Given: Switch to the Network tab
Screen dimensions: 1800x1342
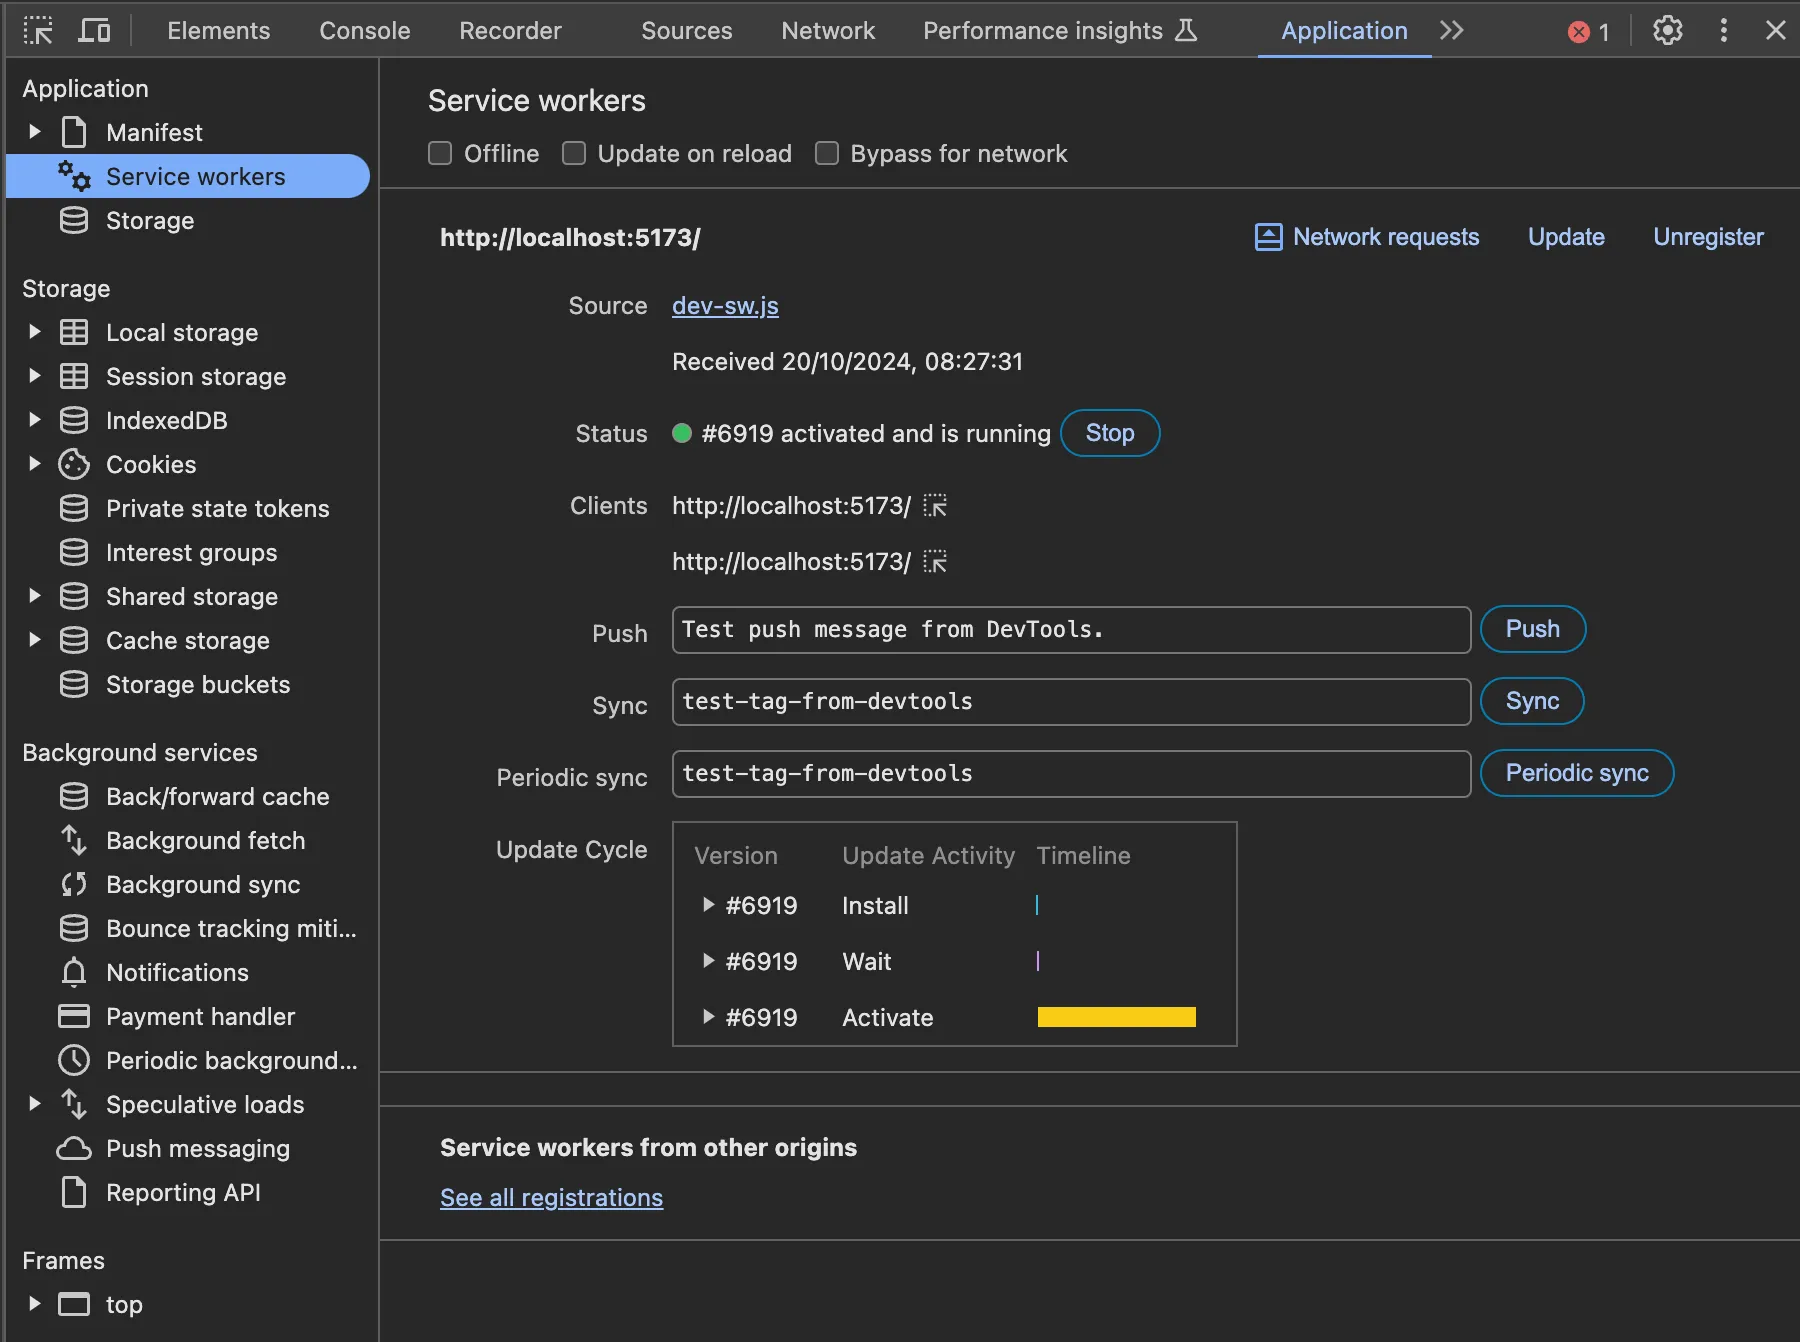Looking at the screenshot, I should coord(827,31).
